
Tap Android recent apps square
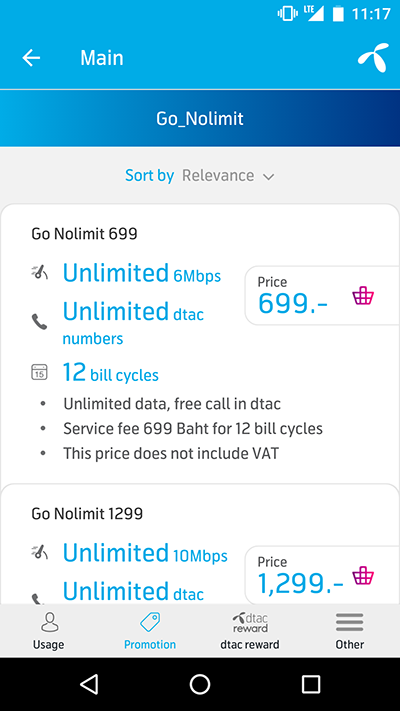pos(311,684)
